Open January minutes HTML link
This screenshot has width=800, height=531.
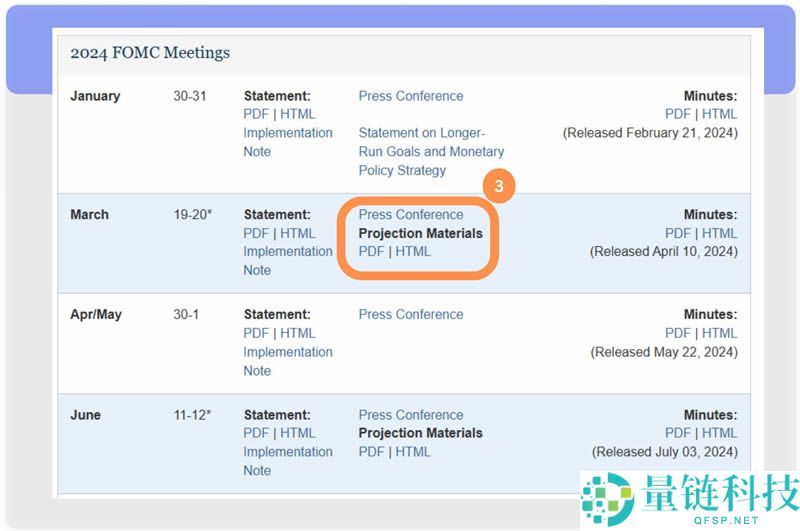click(x=719, y=114)
